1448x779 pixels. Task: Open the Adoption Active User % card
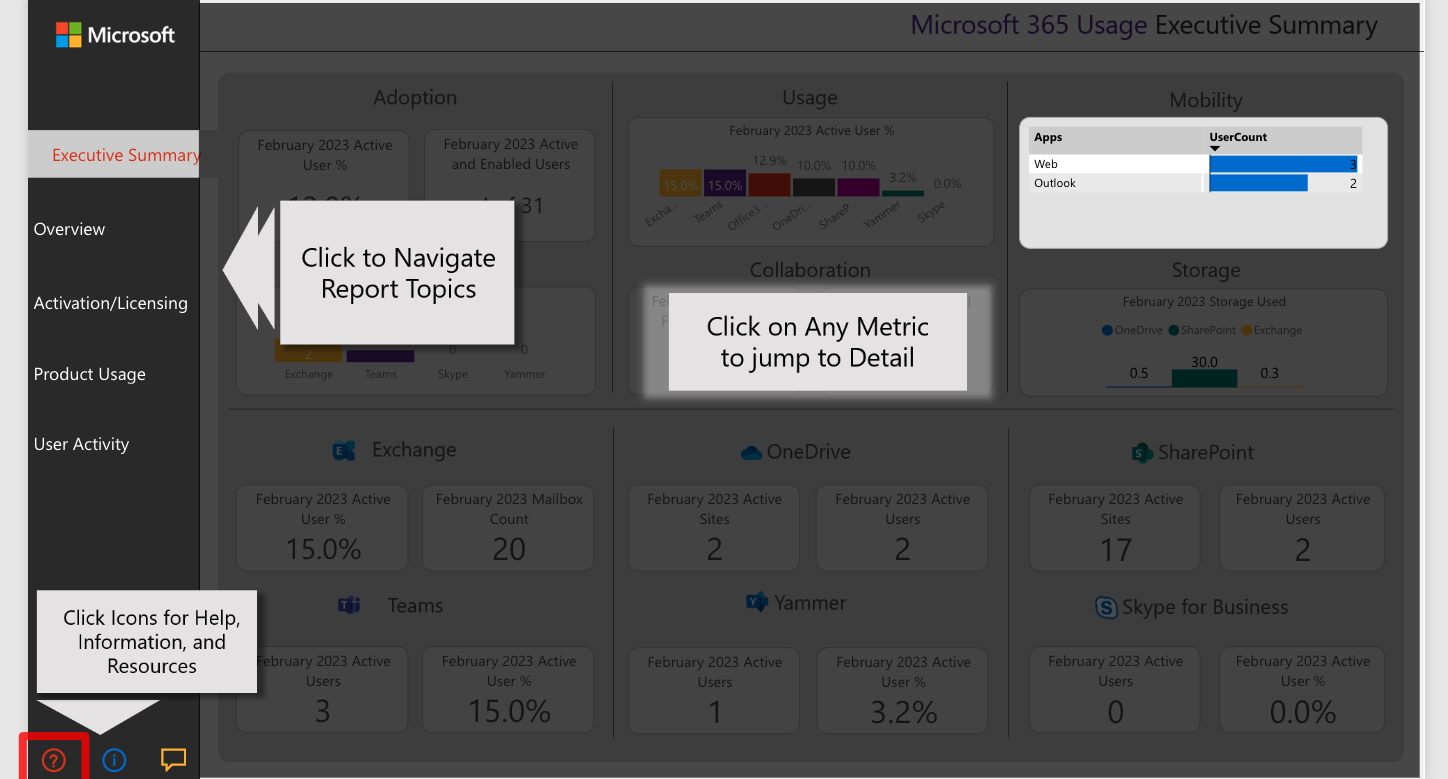[x=323, y=185]
